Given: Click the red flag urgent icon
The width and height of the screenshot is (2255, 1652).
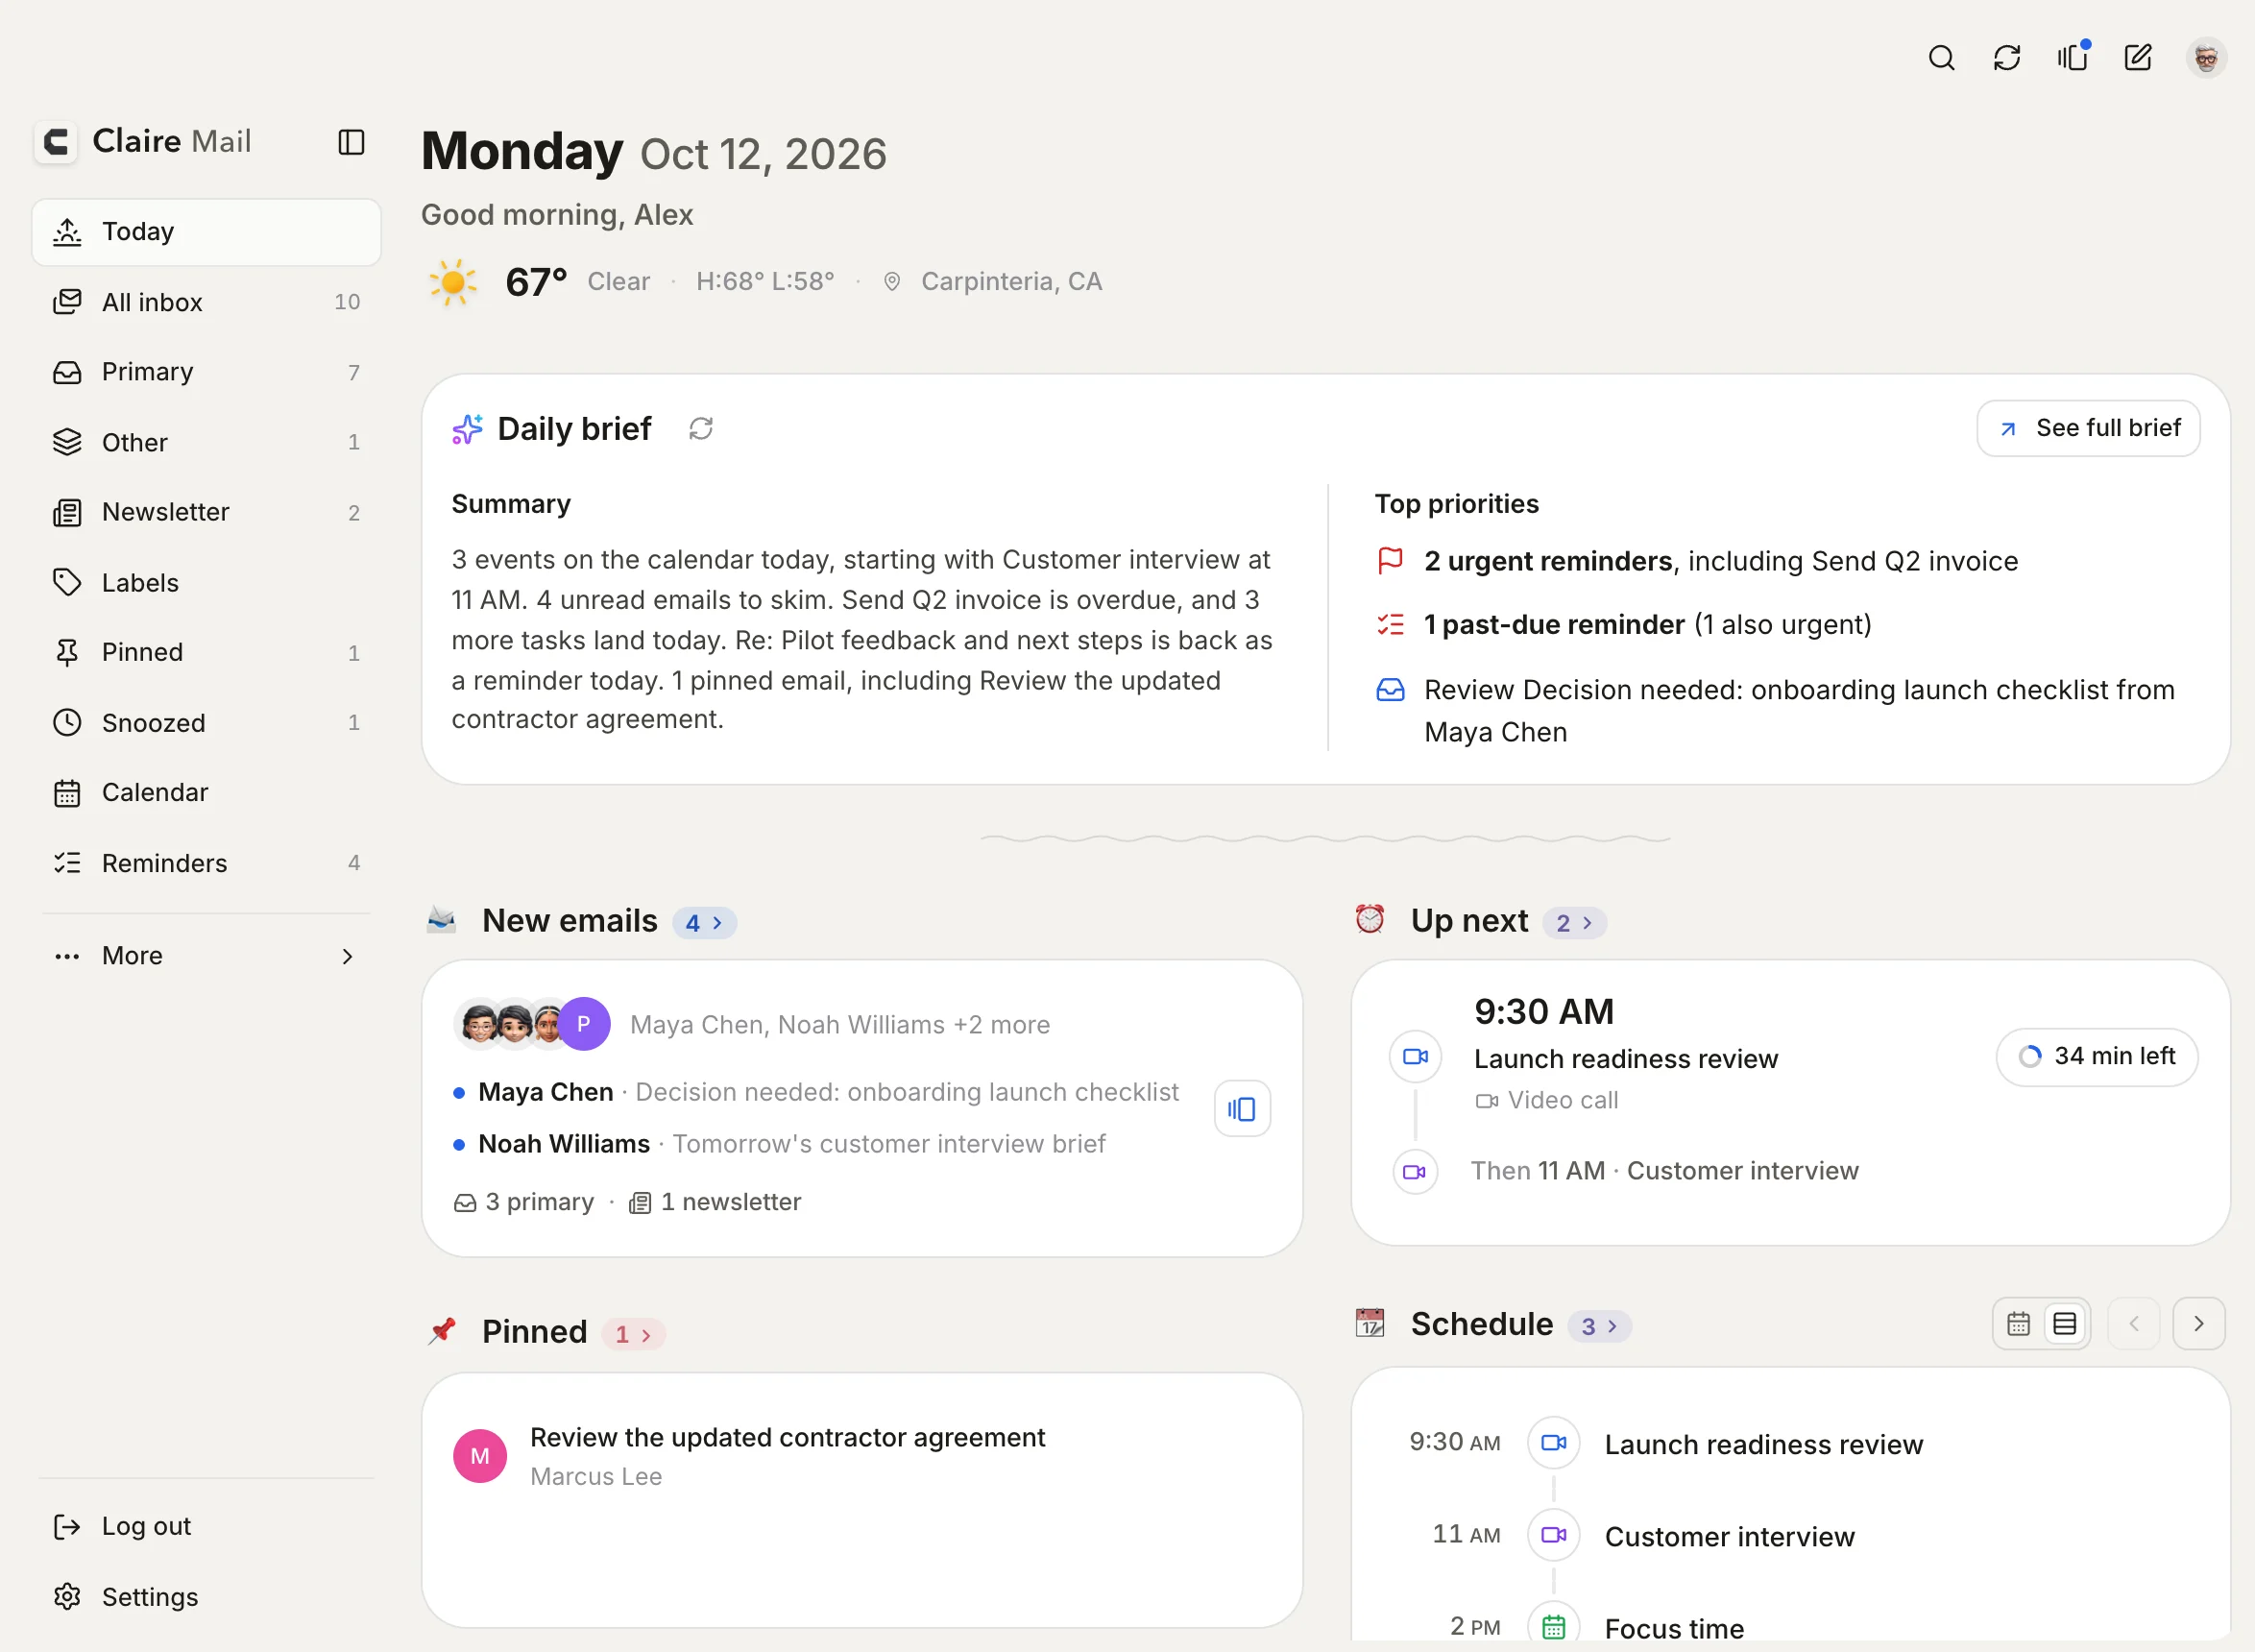Looking at the screenshot, I should (1390, 560).
